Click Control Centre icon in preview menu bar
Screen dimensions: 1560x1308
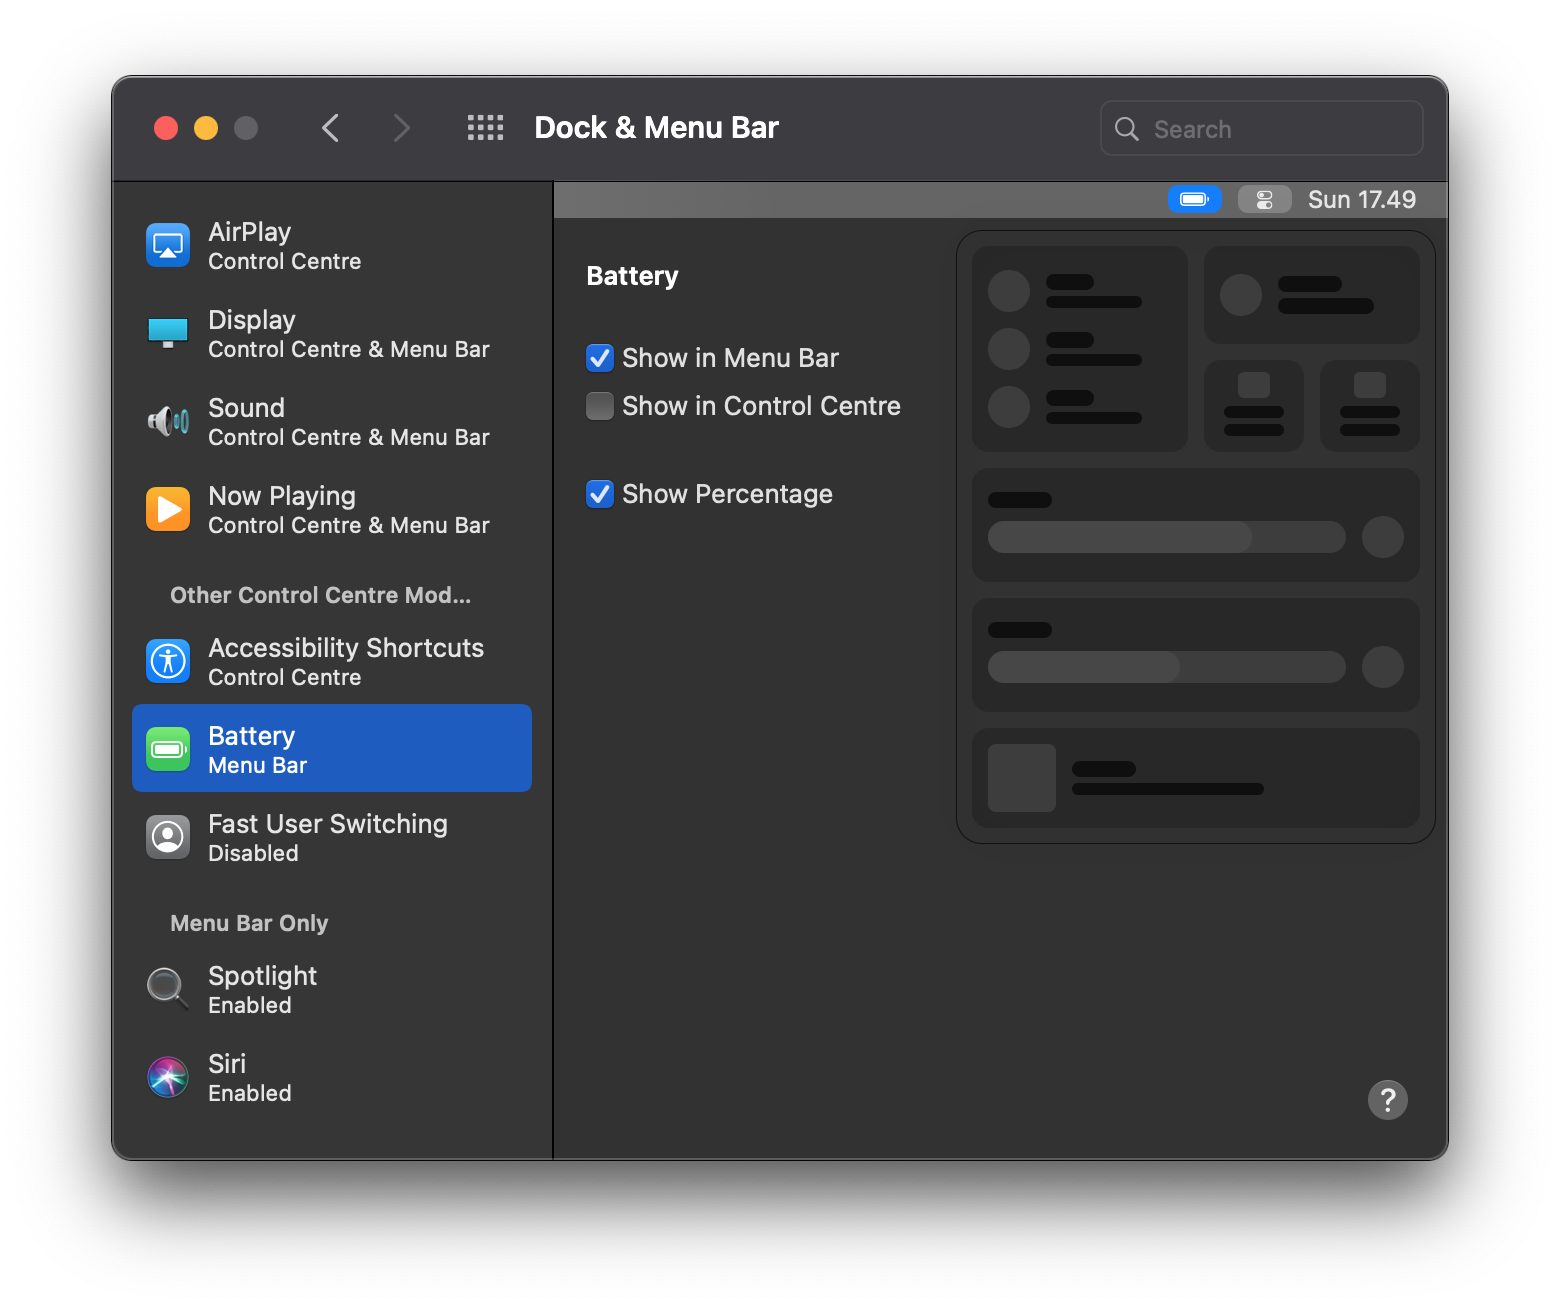(1265, 199)
